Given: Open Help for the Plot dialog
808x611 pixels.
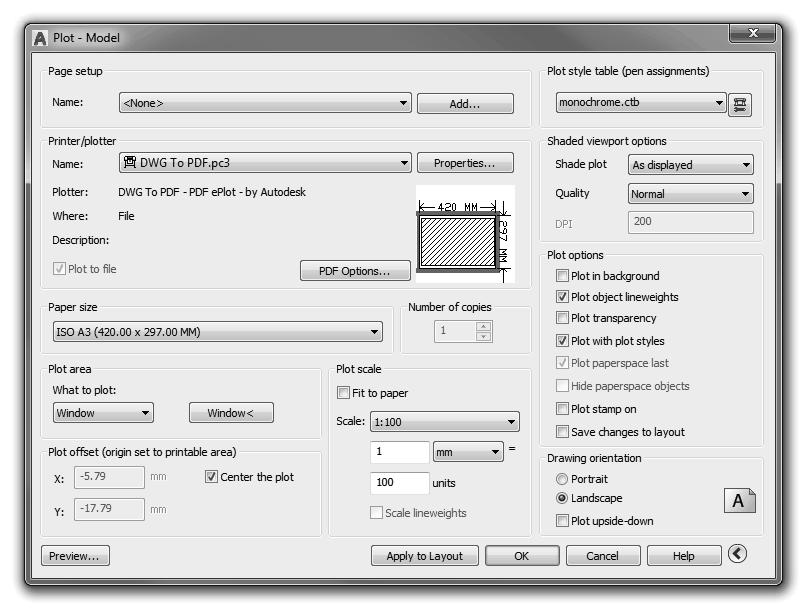Looking at the screenshot, I should pos(684,556).
